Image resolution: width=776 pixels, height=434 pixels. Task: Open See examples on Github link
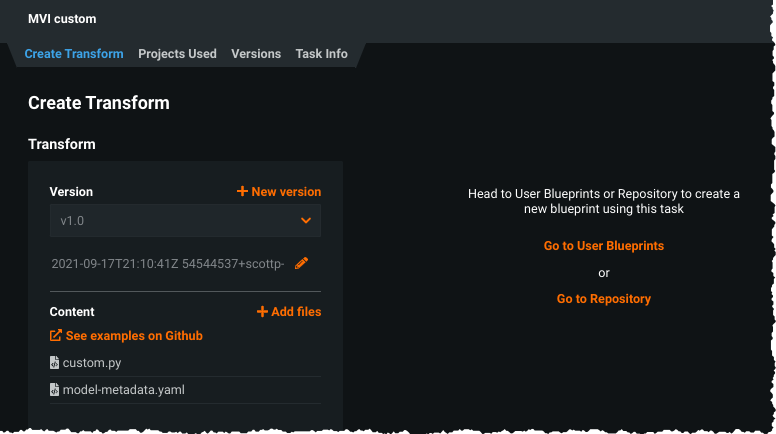click(x=126, y=336)
